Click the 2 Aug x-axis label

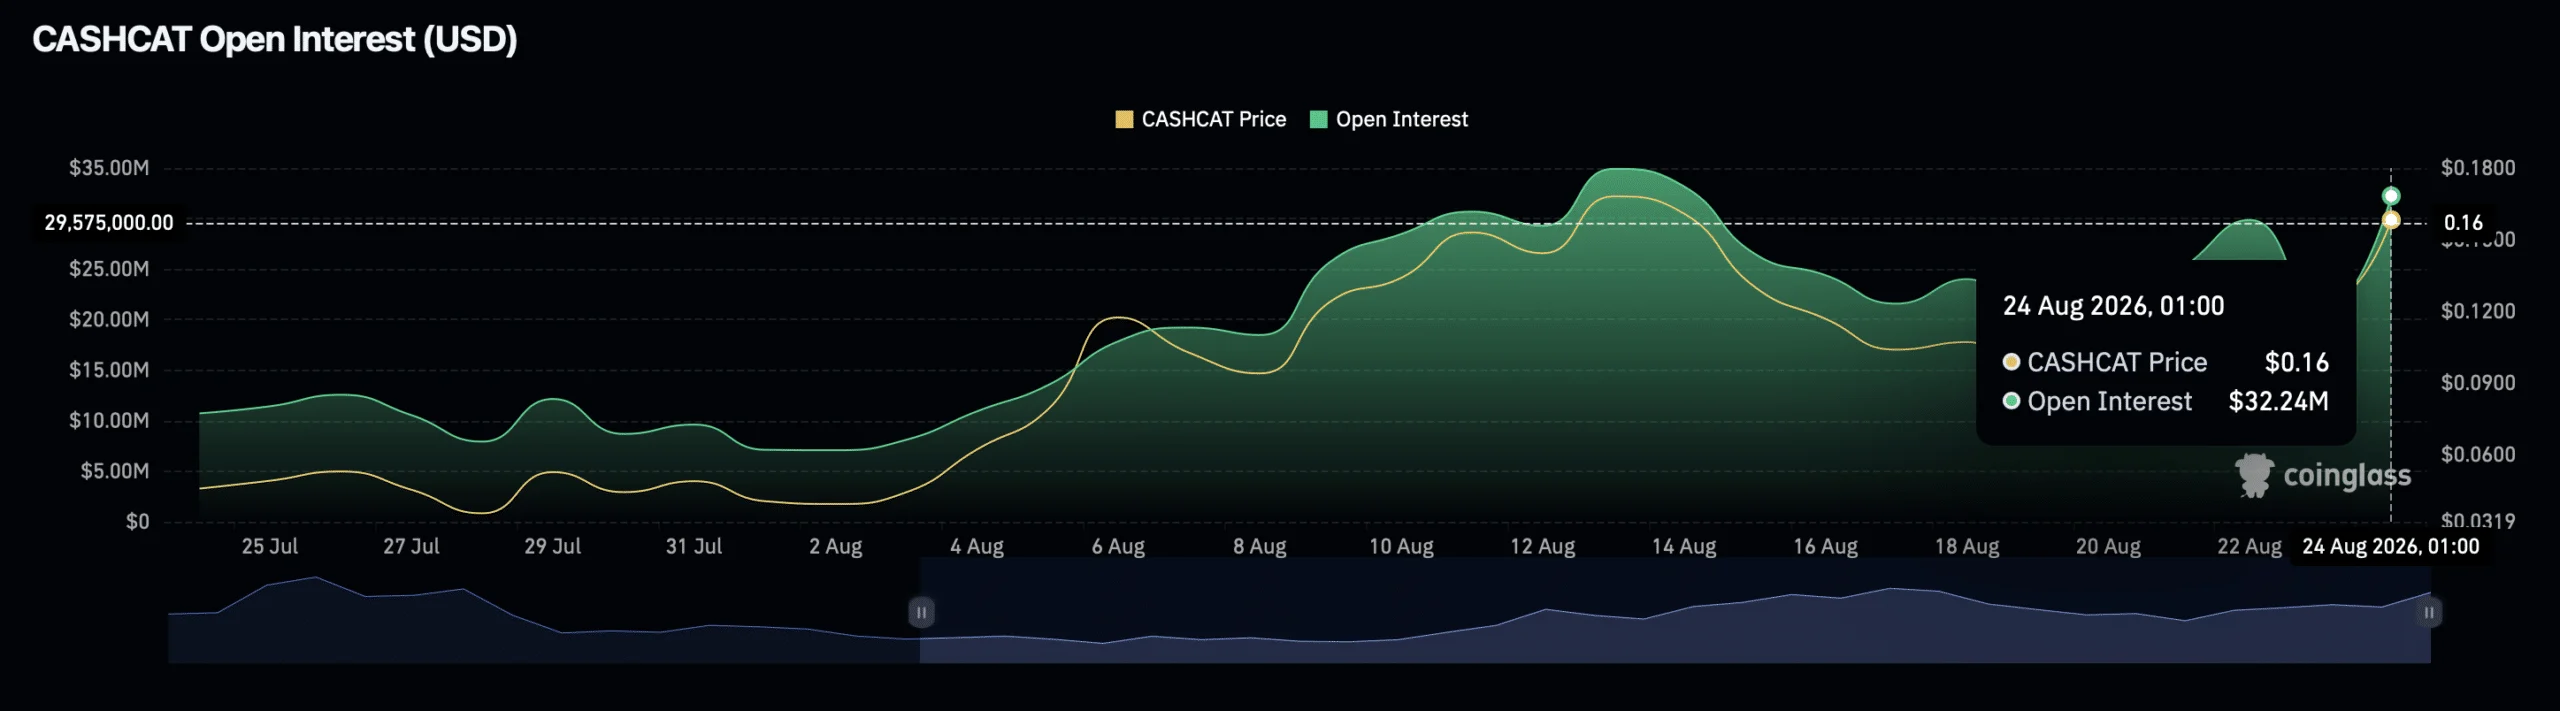[x=836, y=547]
